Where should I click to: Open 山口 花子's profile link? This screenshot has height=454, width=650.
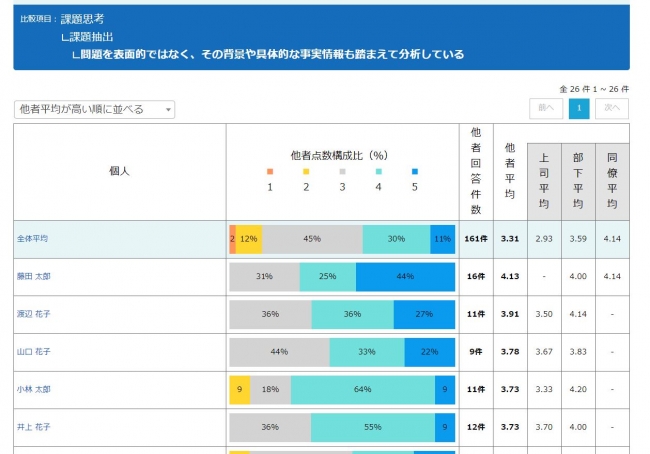pyautogui.click(x=34, y=352)
